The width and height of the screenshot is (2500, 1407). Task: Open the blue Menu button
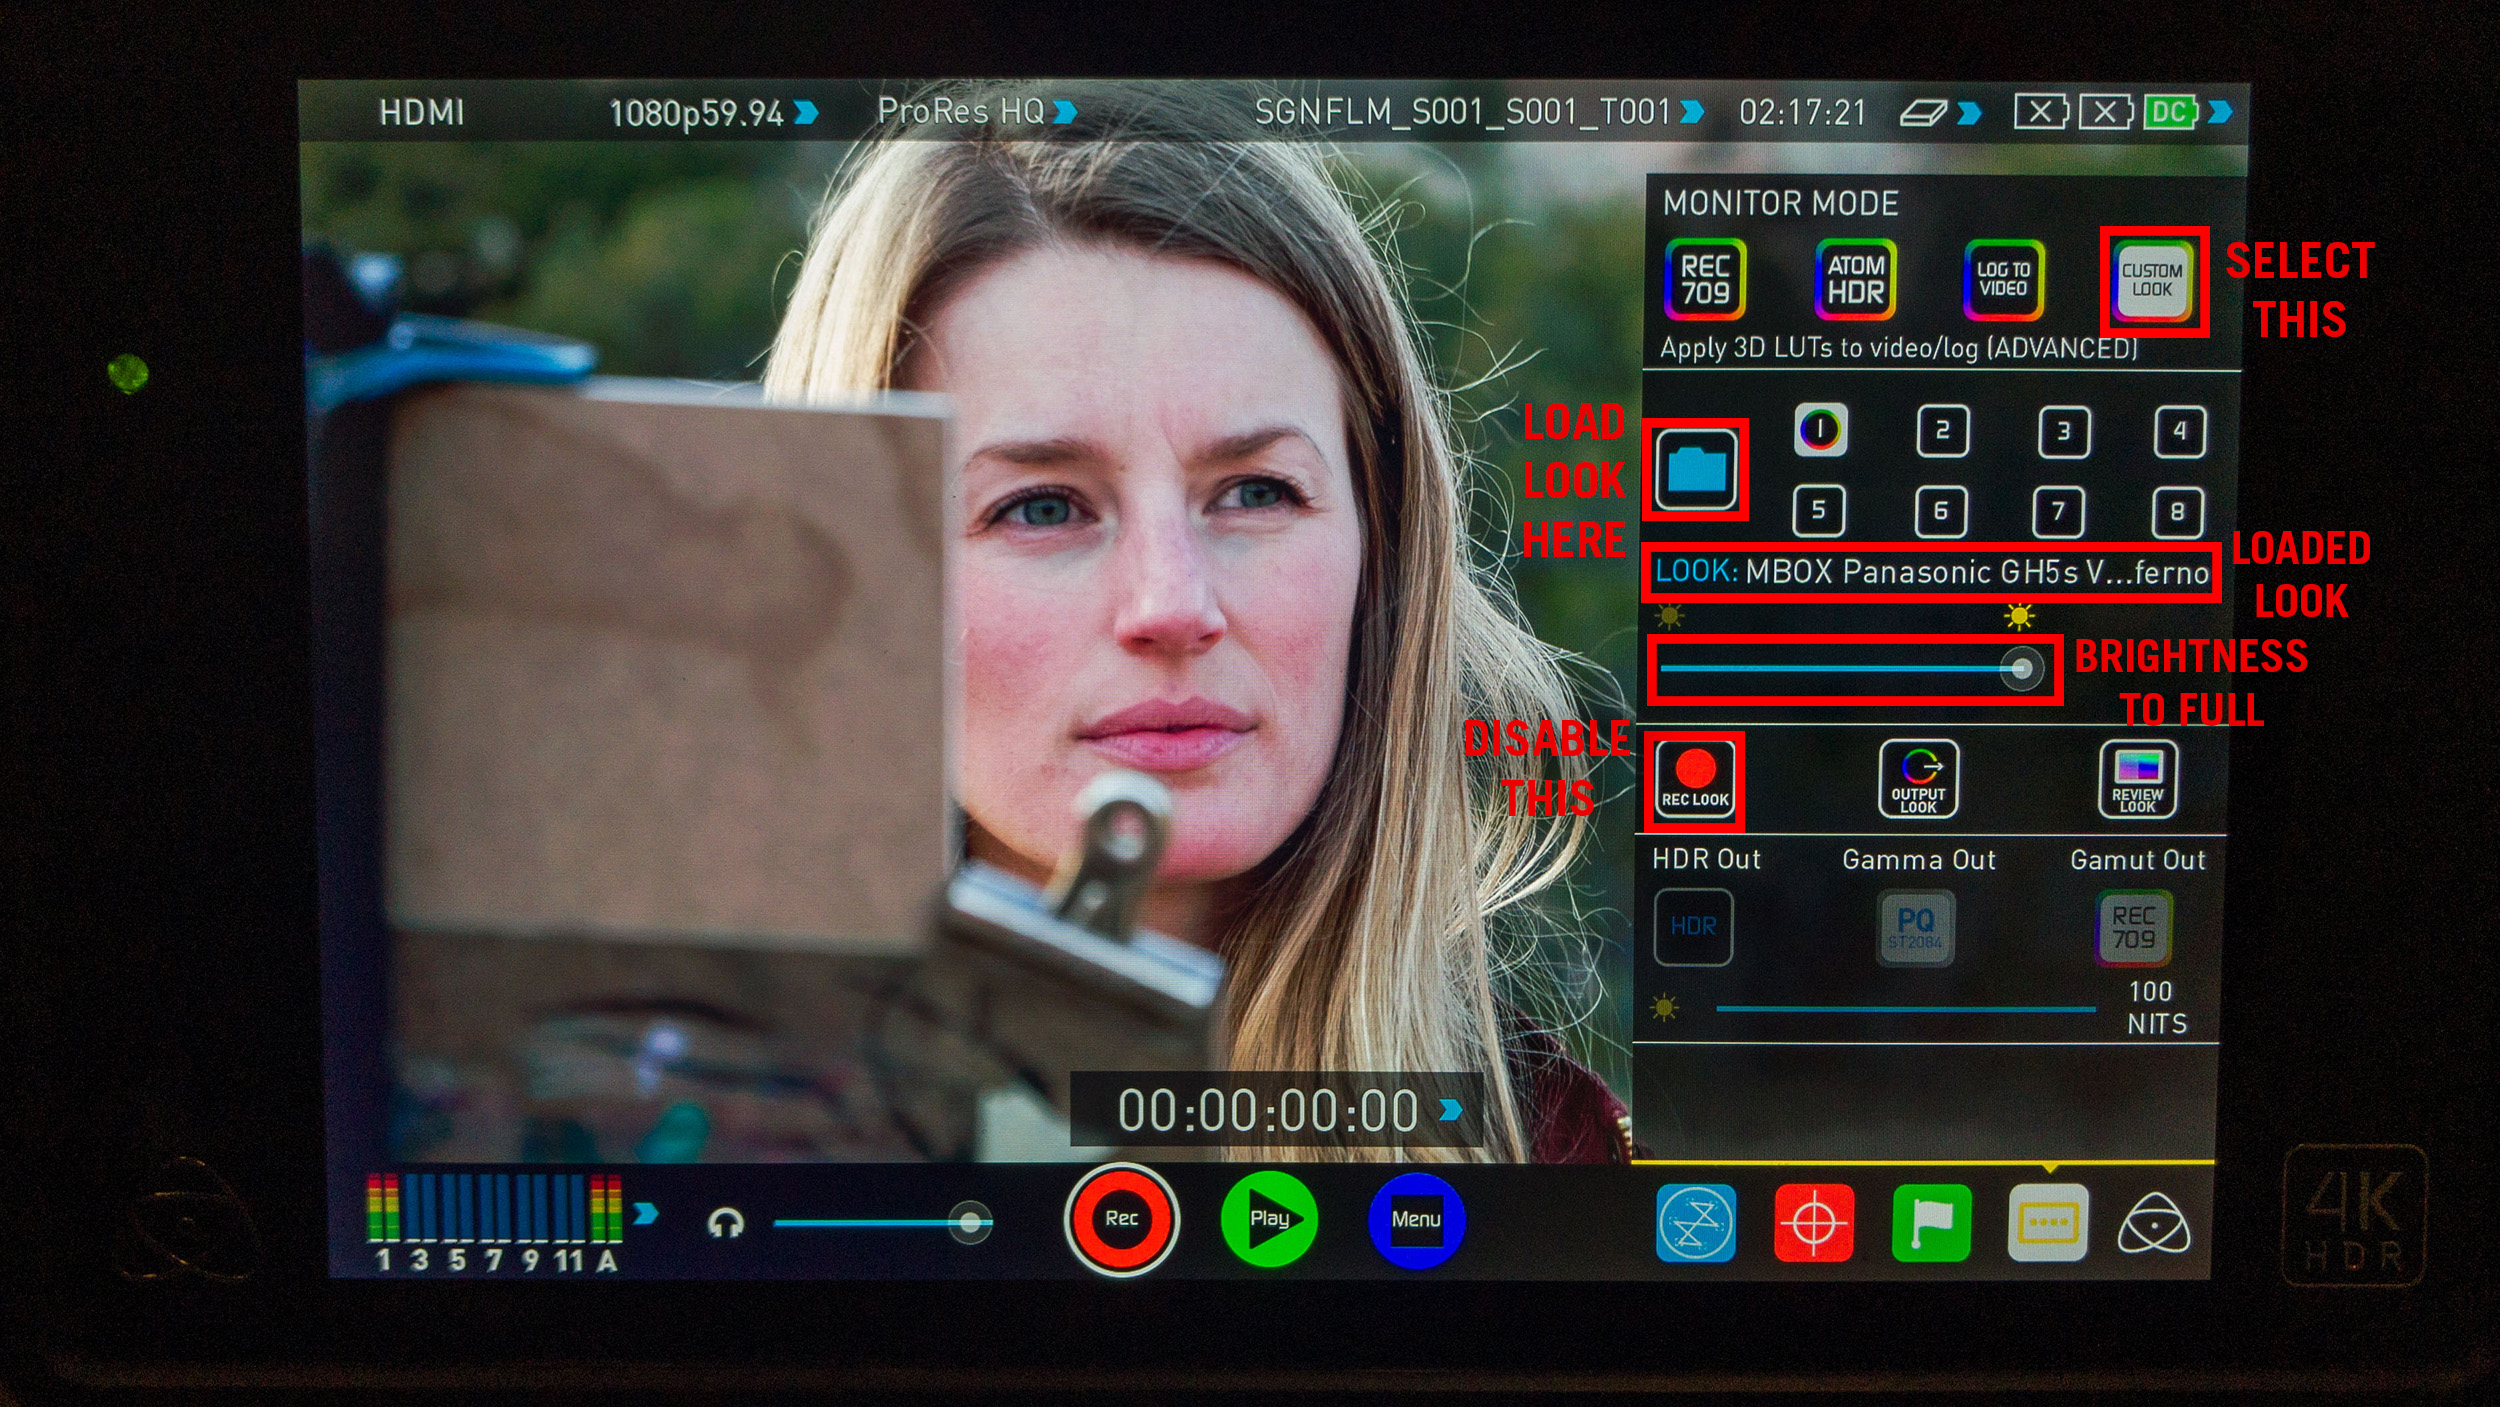tap(1415, 1220)
